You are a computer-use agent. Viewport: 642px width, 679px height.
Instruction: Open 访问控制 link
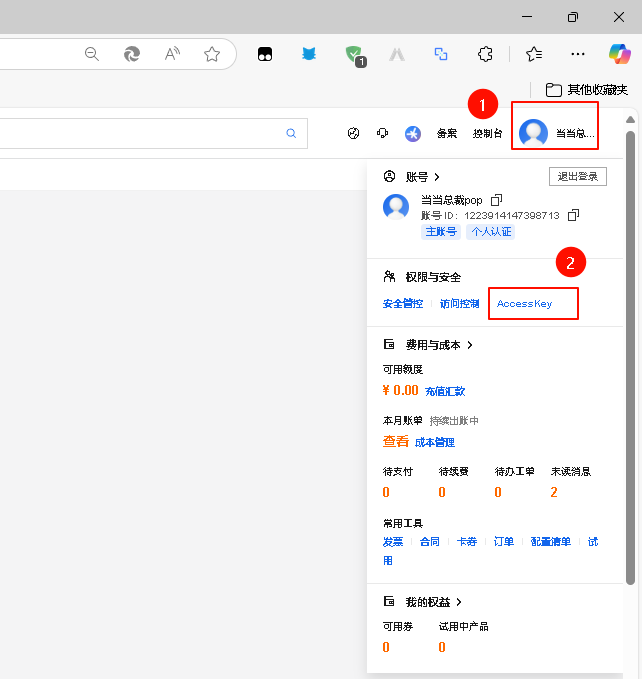(459, 304)
